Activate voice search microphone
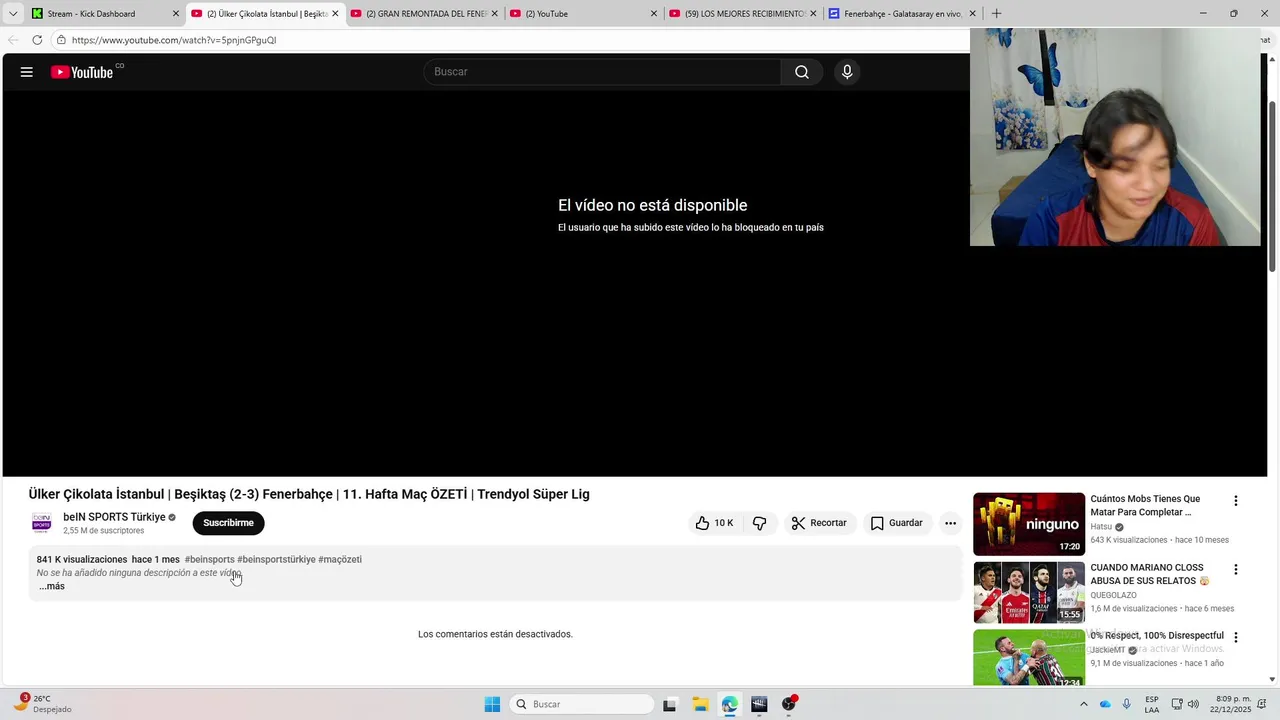This screenshot has width=1280, height=720. tap(847, 72)
